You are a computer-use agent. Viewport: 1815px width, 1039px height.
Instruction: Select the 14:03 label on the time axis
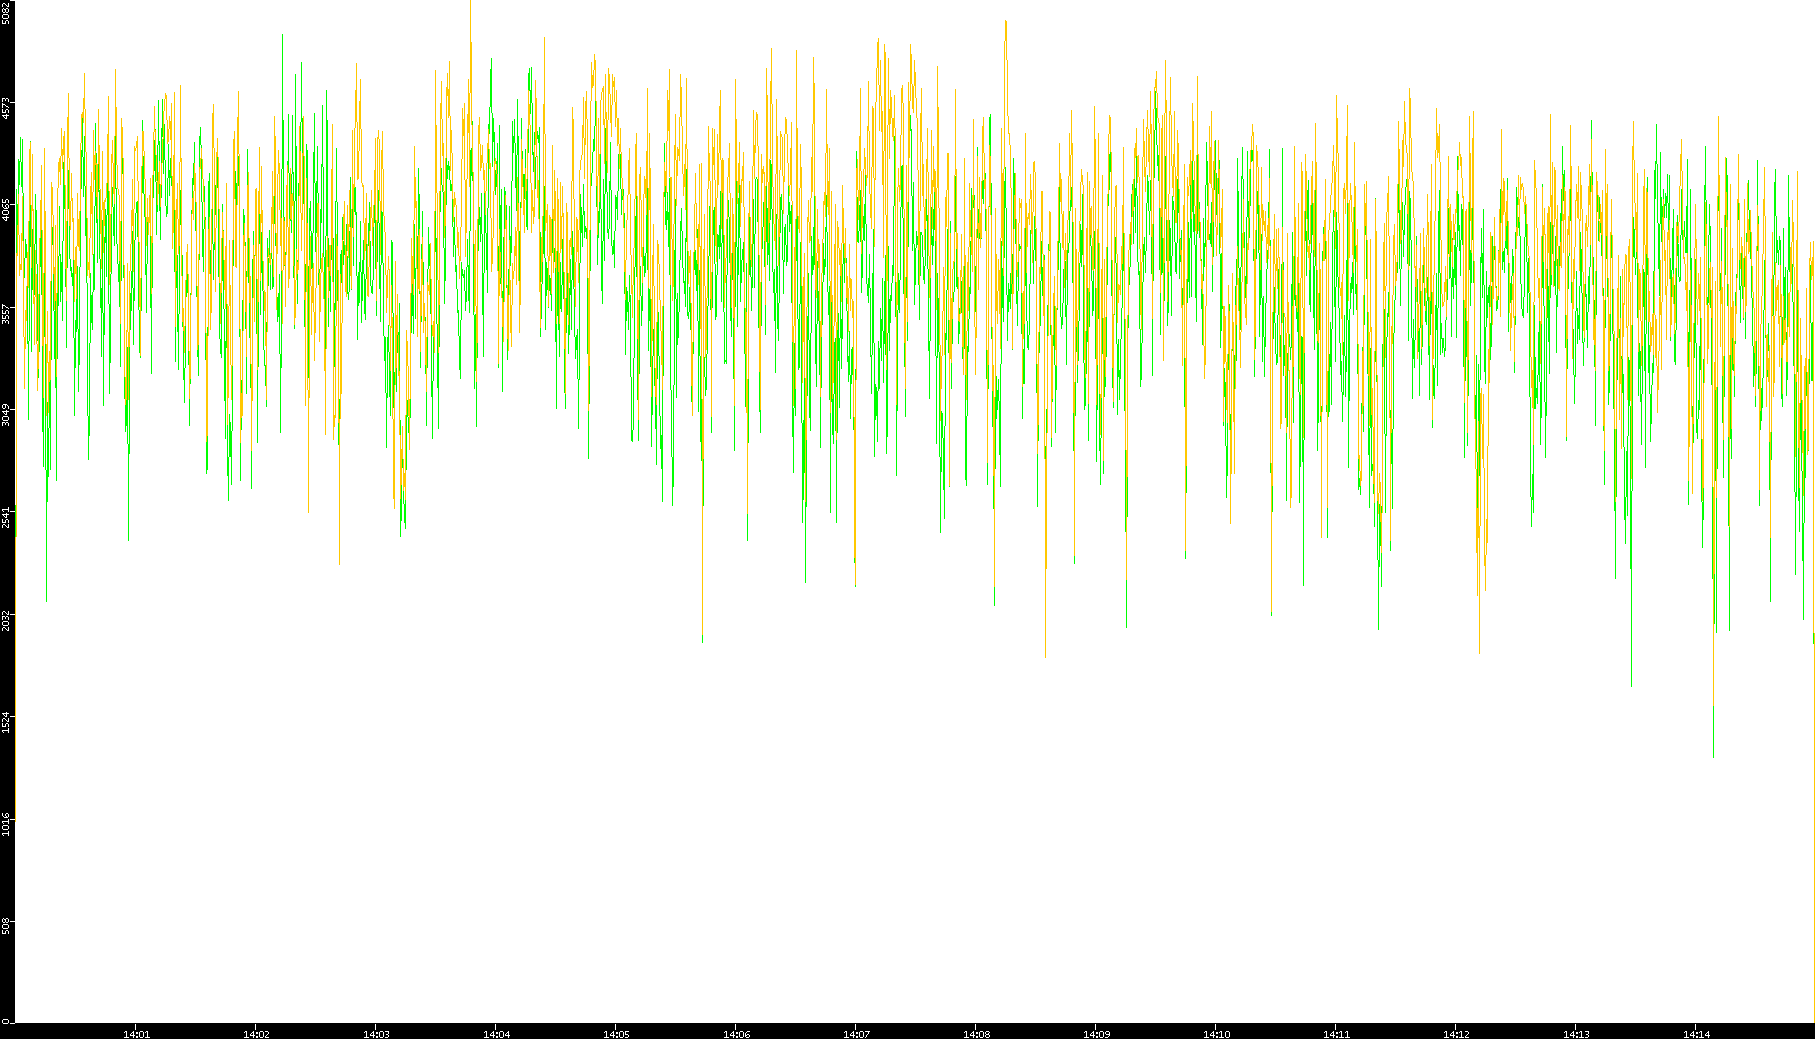click(376, 1034)
